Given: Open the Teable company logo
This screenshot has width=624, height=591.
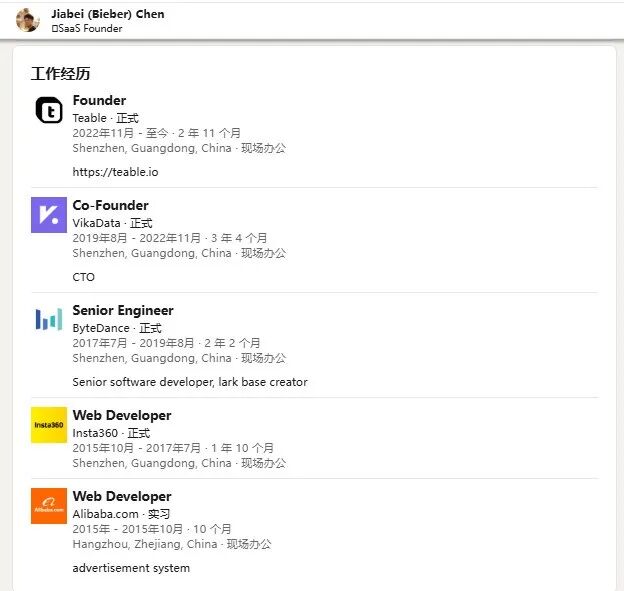Looking at the screenshot, I should 49,110.
